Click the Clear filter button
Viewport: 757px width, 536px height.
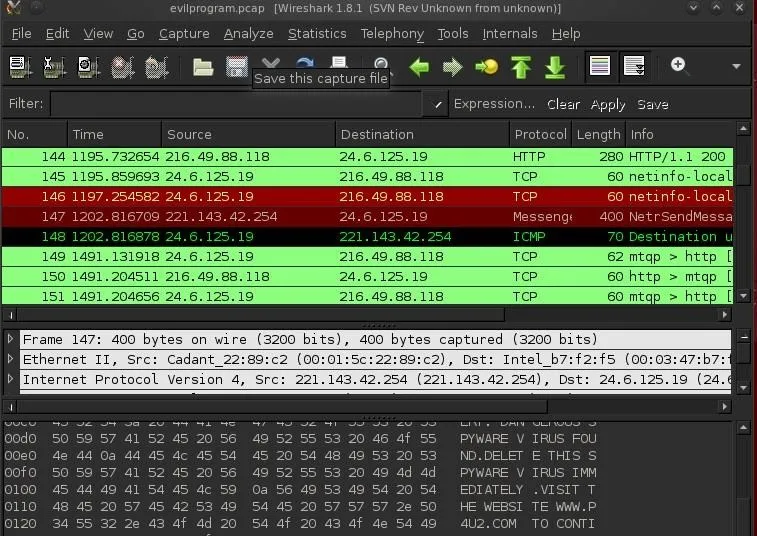click(563, 104)
